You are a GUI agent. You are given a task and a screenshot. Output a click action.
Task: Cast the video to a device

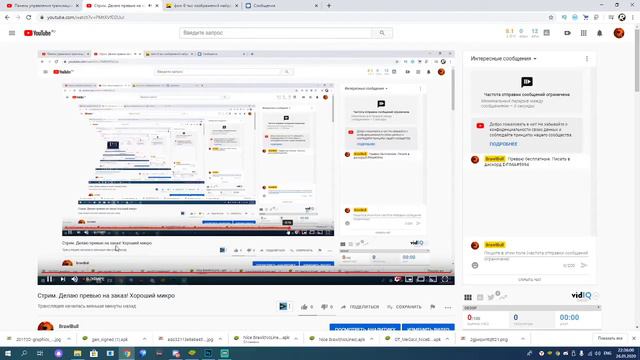[x=433, y=279]
